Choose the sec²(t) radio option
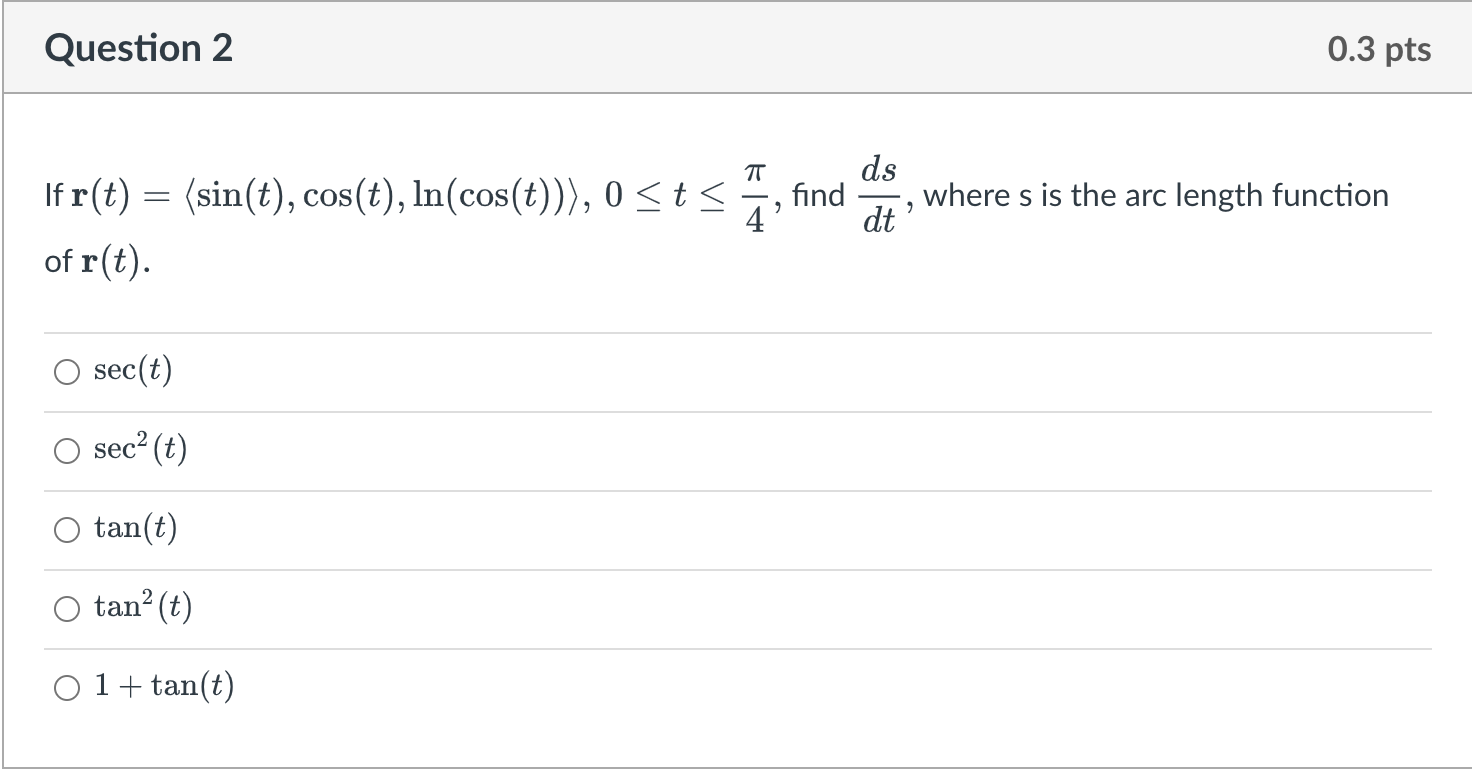Image resolution: width=1472 pixels, height=772 pixels. (x=67, y=451)
